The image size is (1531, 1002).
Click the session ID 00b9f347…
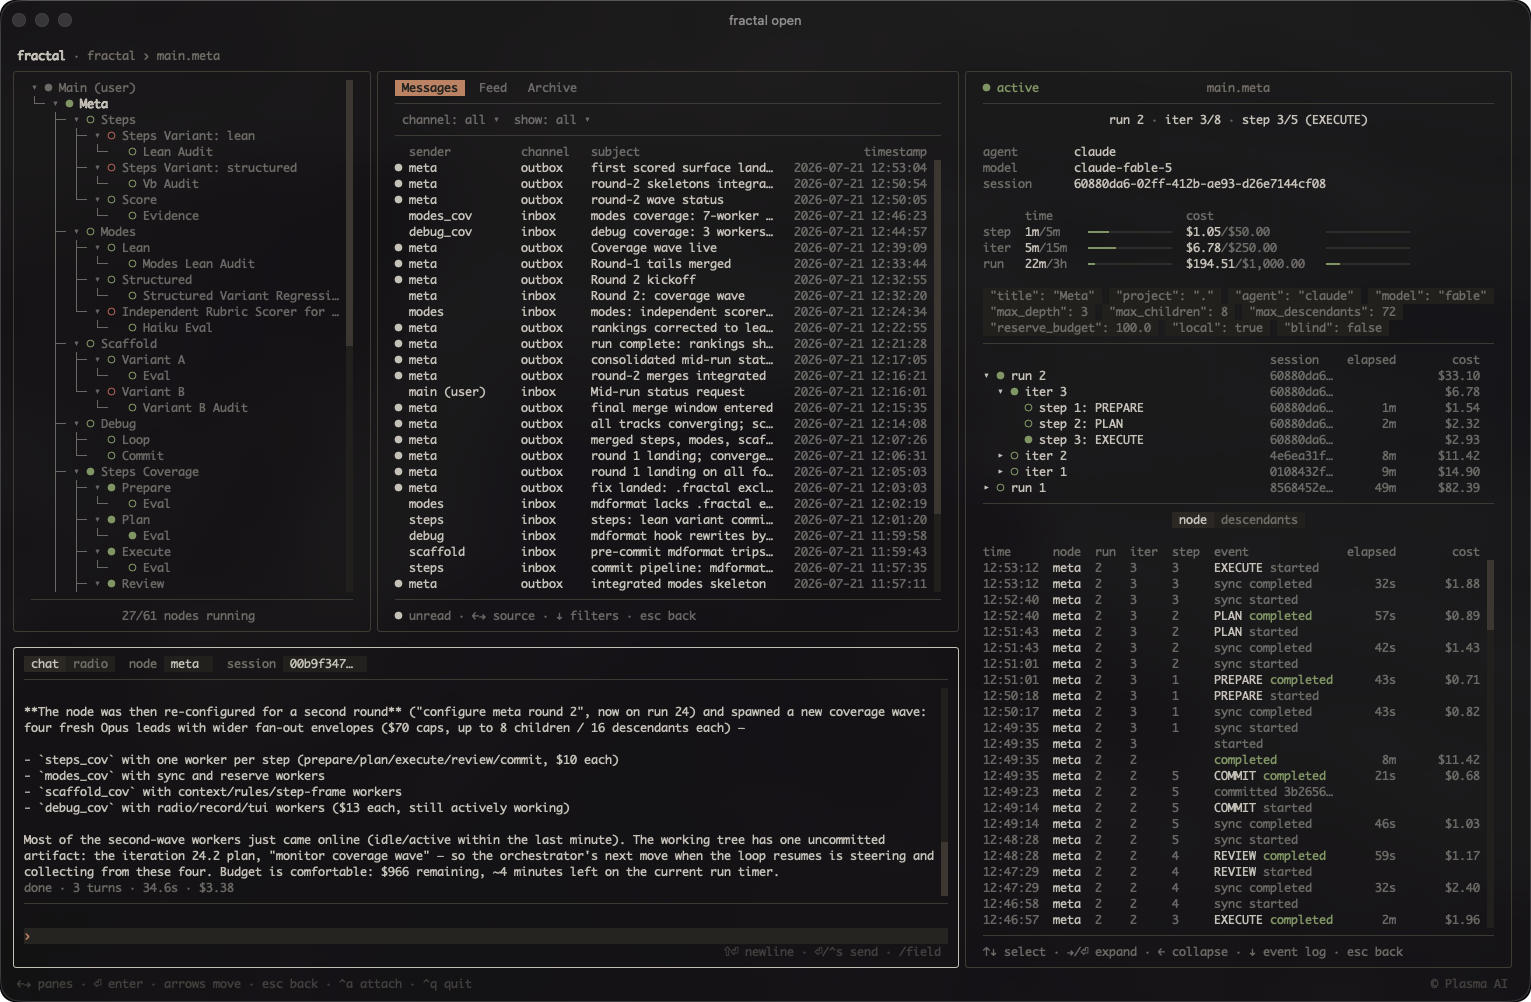[x=320, y=664]
